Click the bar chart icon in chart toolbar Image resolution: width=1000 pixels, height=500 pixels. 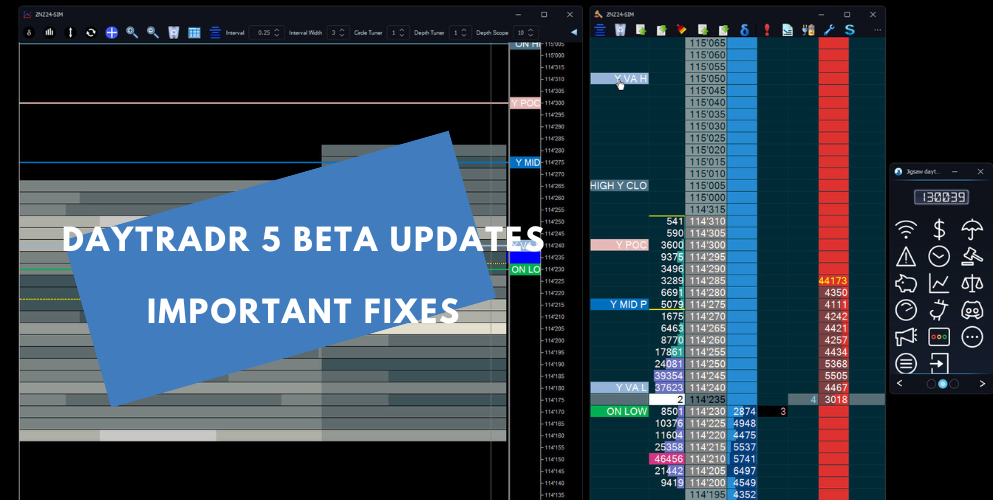pyautogui.click(x=50, y=33)
